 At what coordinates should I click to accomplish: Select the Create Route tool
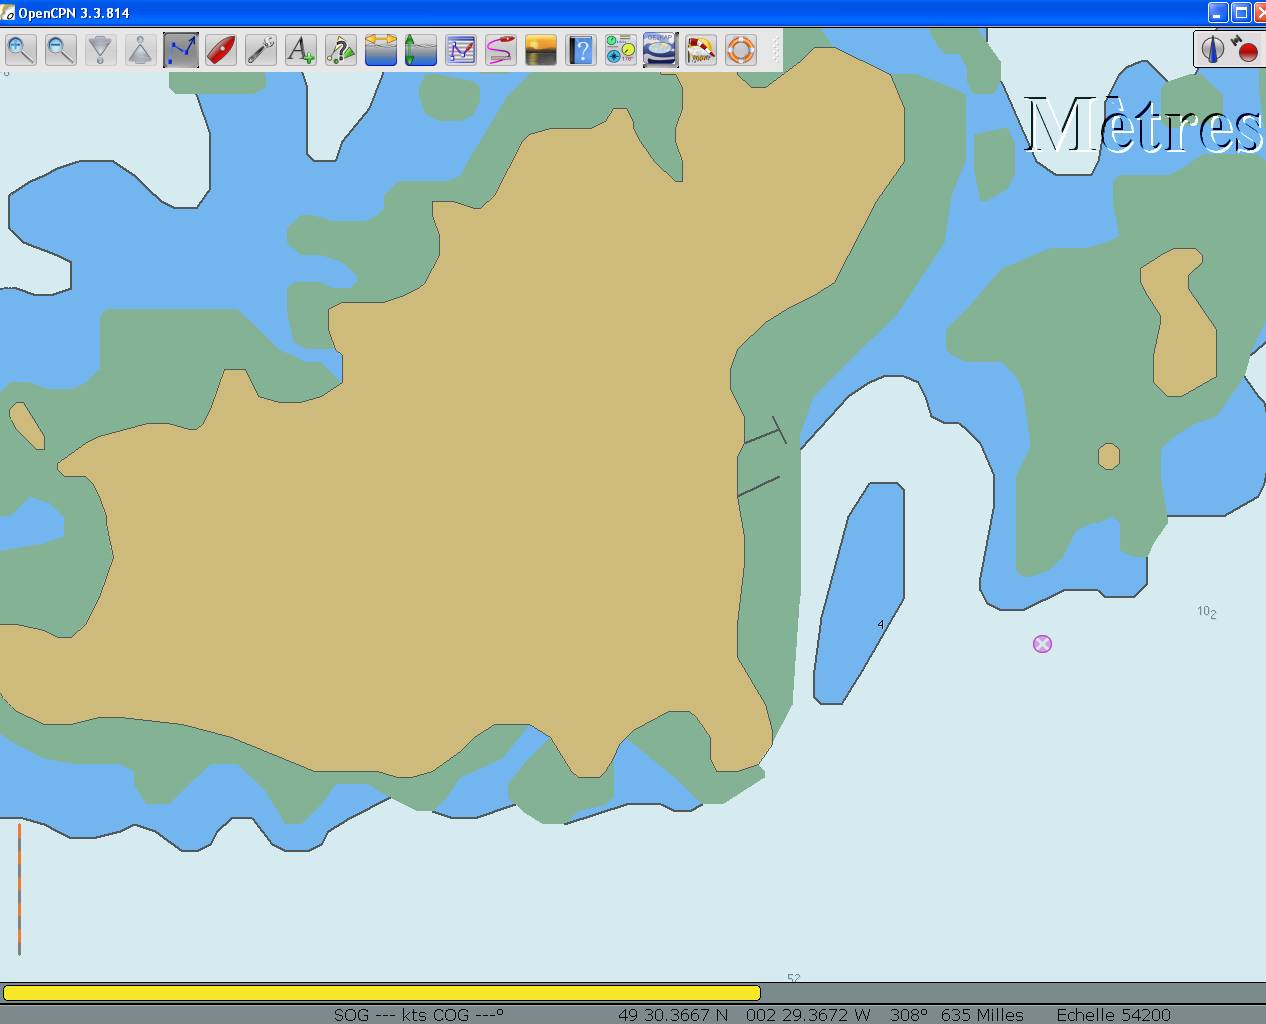[181, 50]
